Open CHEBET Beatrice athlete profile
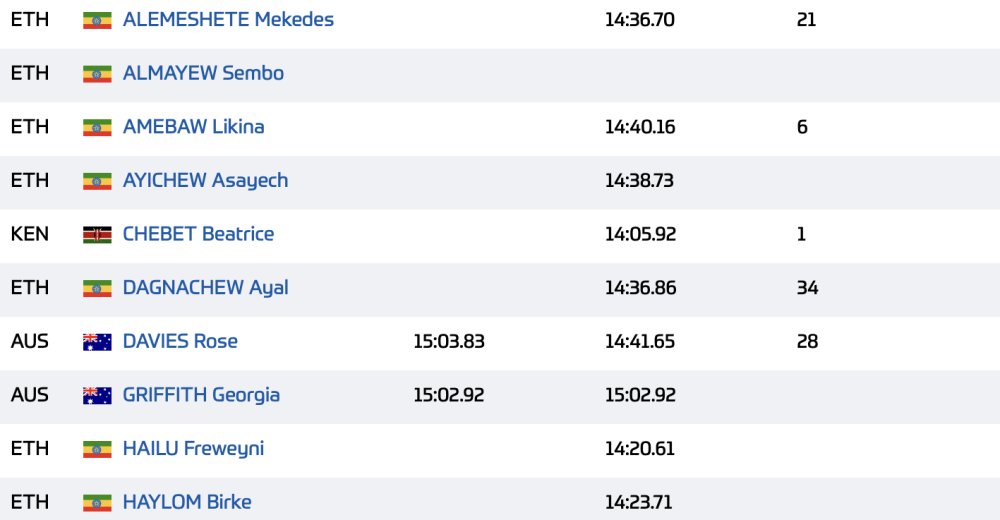This screenshot has height=520, width=1000. (198, 234)
